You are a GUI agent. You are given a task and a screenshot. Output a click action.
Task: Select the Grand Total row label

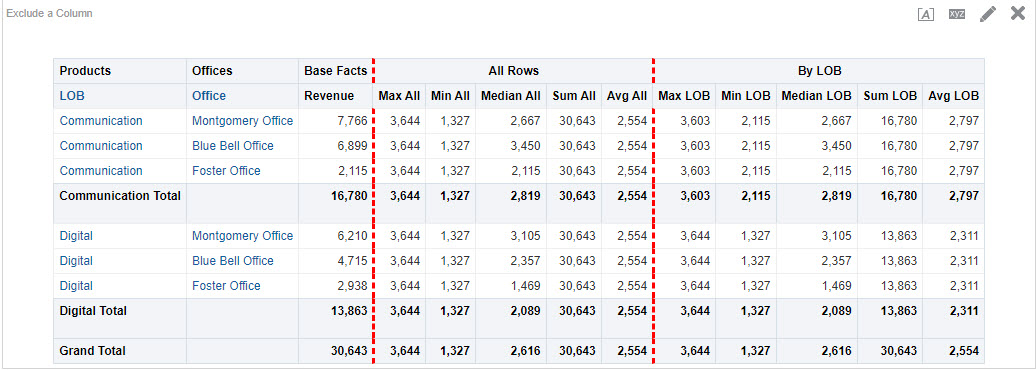[92, 351]
